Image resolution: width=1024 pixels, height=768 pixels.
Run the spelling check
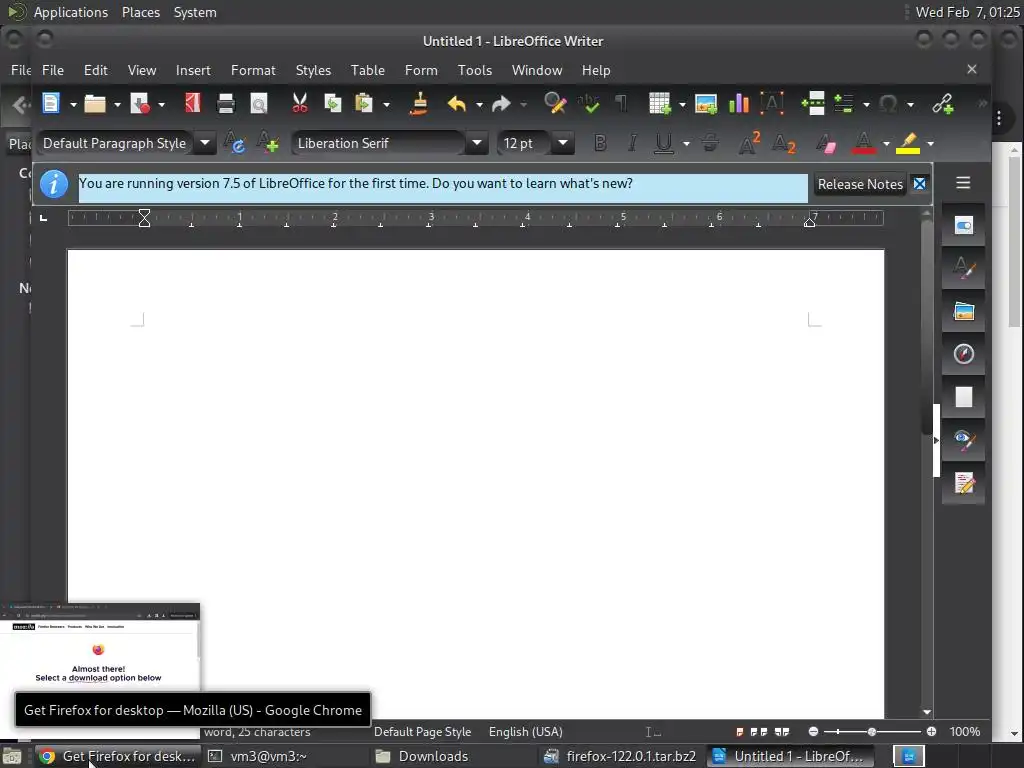(588, 103)
